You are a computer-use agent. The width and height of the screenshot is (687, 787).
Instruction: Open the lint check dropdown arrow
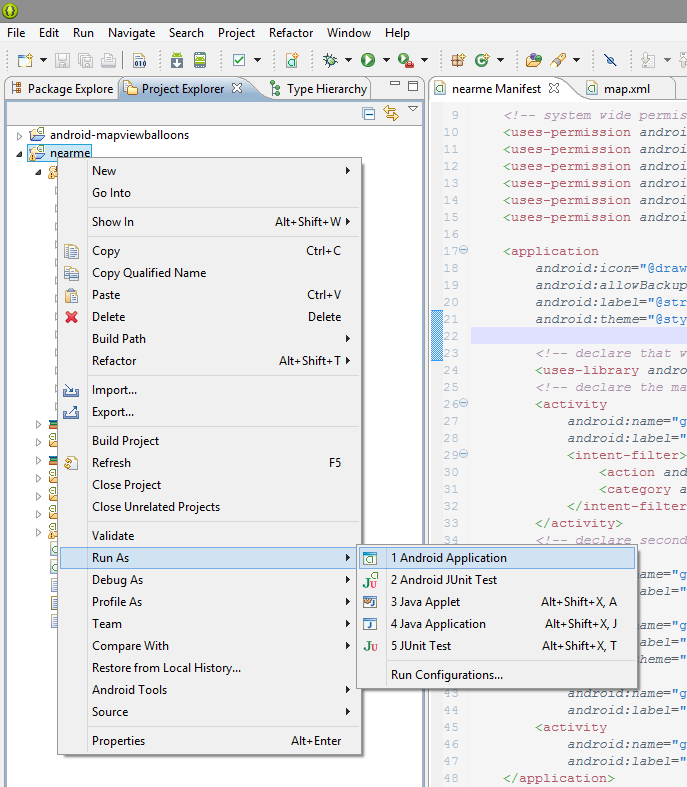pos(257,61)
